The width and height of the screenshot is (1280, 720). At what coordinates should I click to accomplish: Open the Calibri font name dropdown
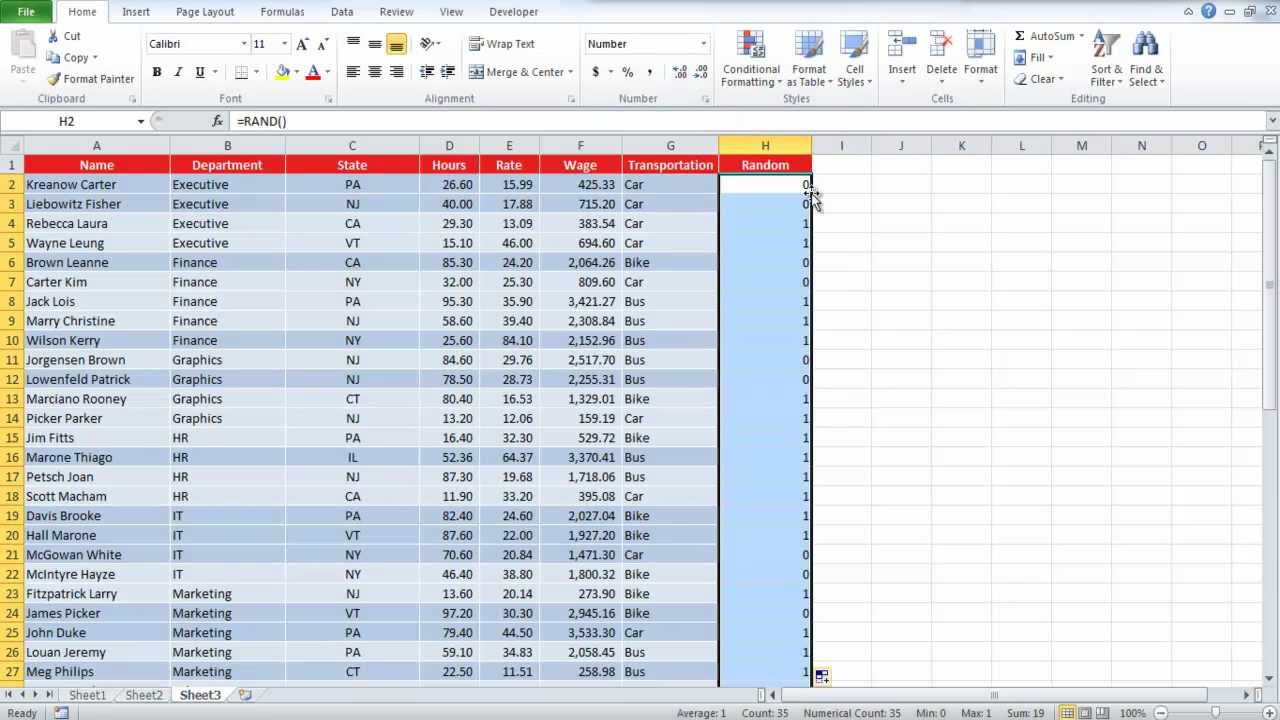[243, 44]
